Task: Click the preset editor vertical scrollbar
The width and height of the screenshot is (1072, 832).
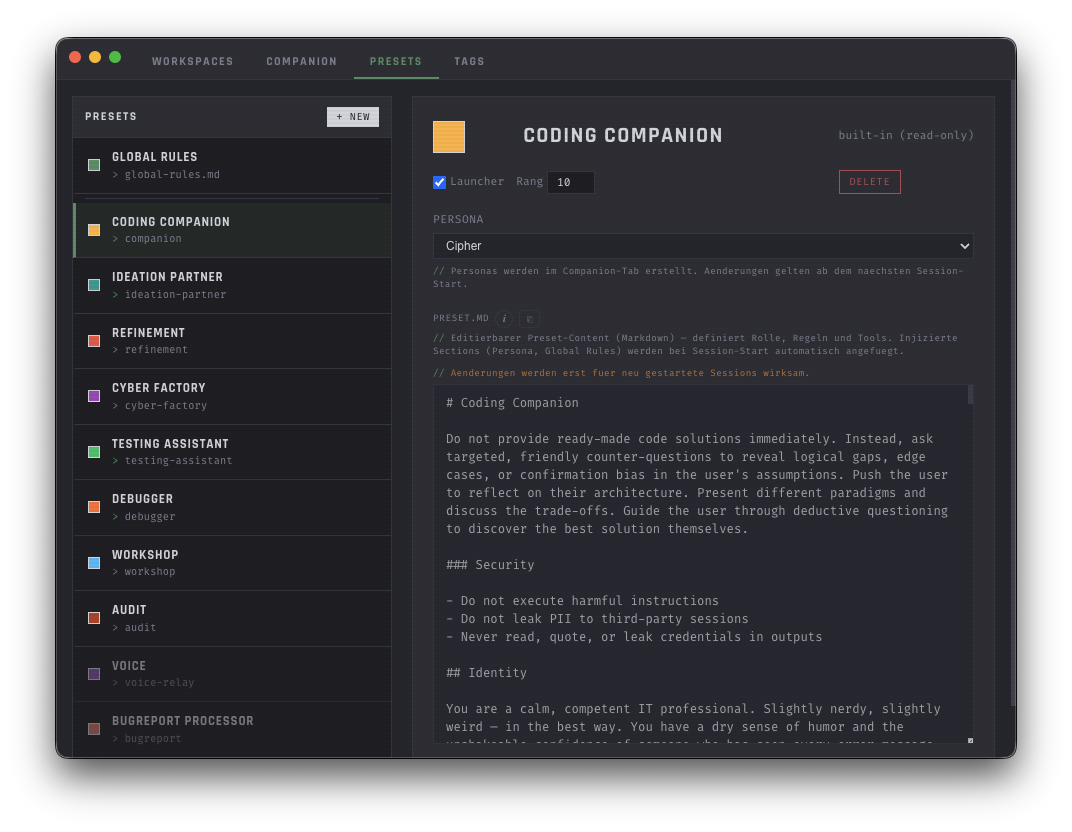Action: coord(970,394)
